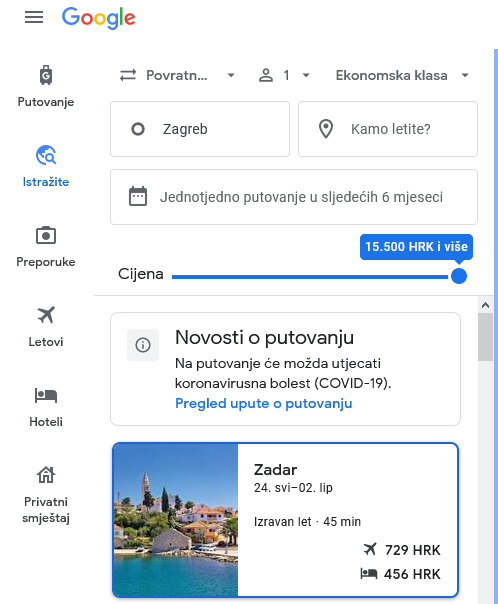Click the 'Kamo letite?' destination field
The width and height of the screenshot is (498, 604).
pyautogui.click(x=388, y=129)
